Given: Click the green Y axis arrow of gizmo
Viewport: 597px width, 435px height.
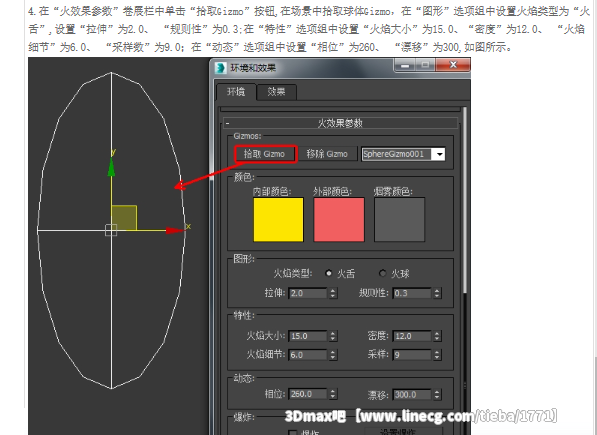Looking at the screenshot, I should coord(111,167).
